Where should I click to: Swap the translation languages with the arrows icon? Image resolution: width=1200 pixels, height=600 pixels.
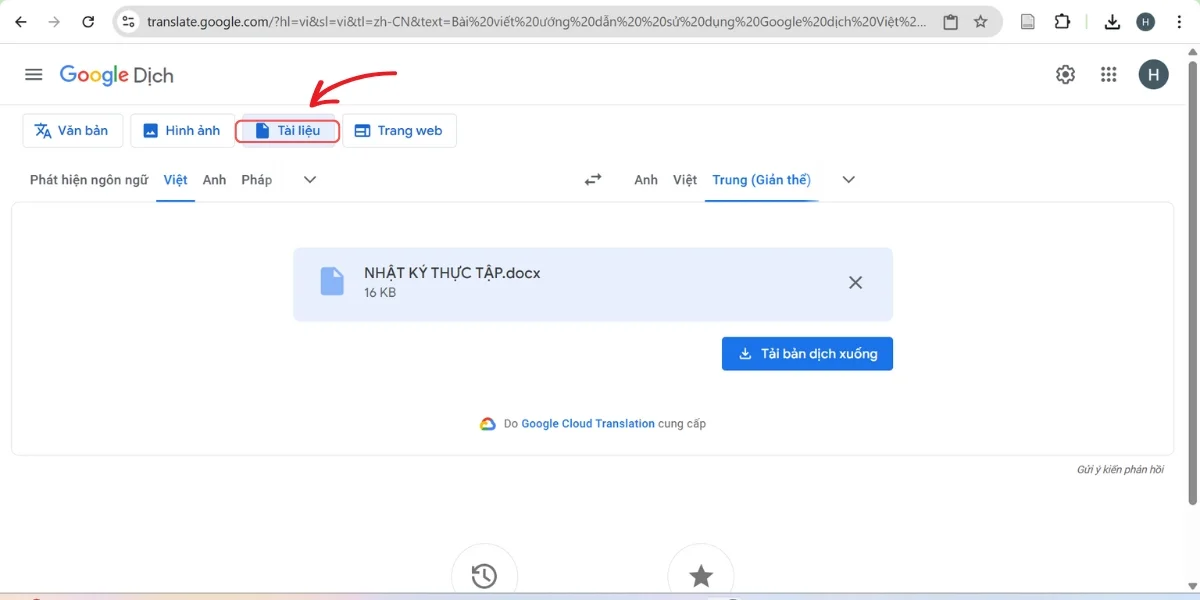592,180
